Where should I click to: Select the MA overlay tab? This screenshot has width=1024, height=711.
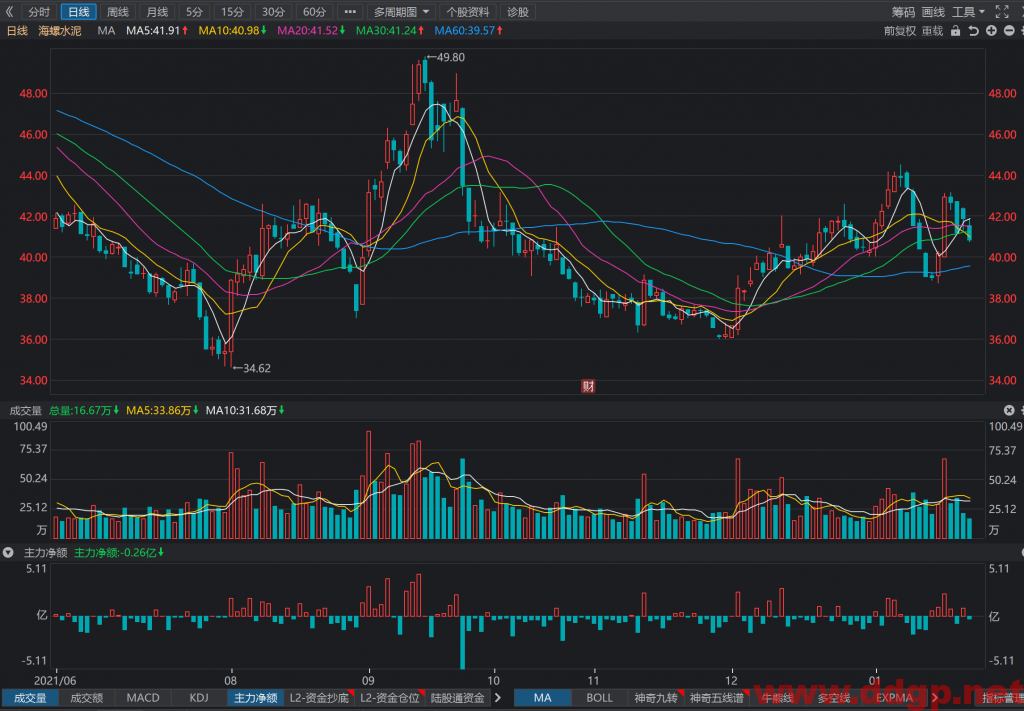(x=543, y=698)
